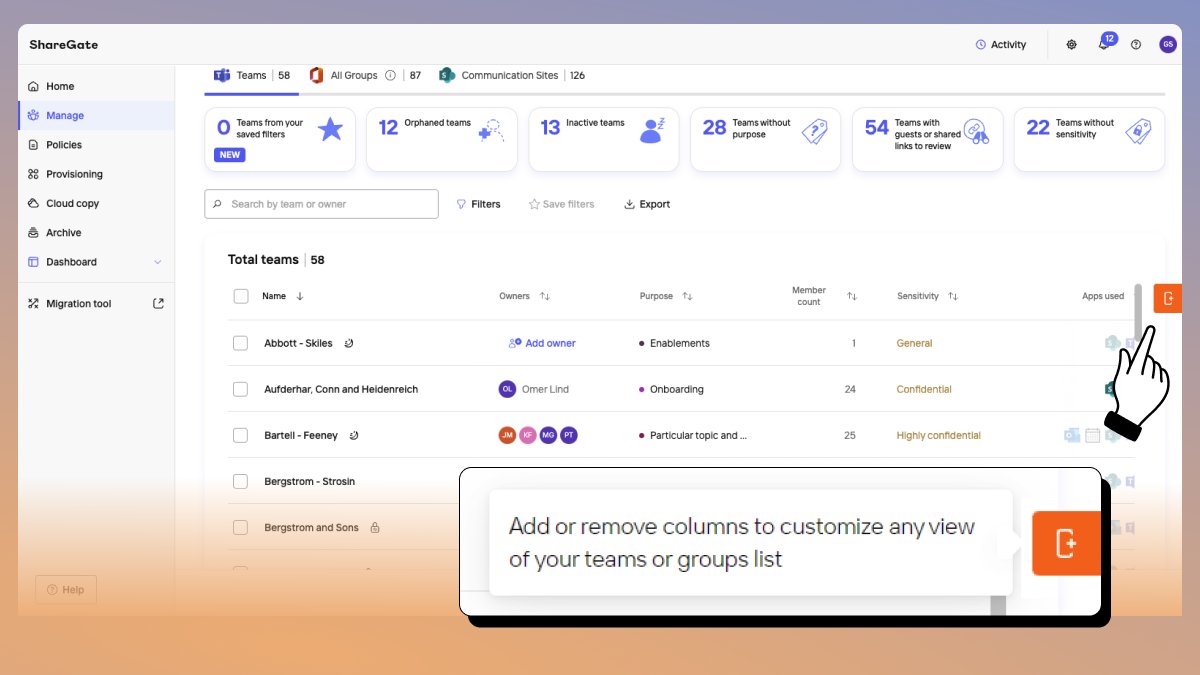Open the Abbott - Skiles team name
The image size is (1200, 675).
298,343
